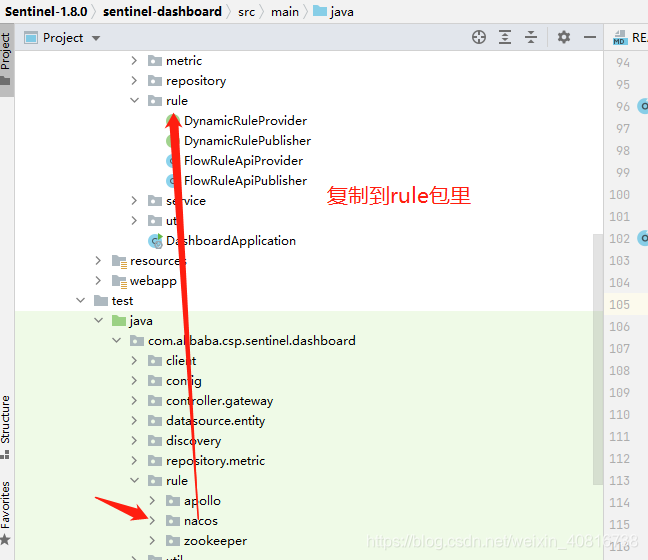Expand the datasource.entity package
Screen dimensions: 648x560
point(134,420)
